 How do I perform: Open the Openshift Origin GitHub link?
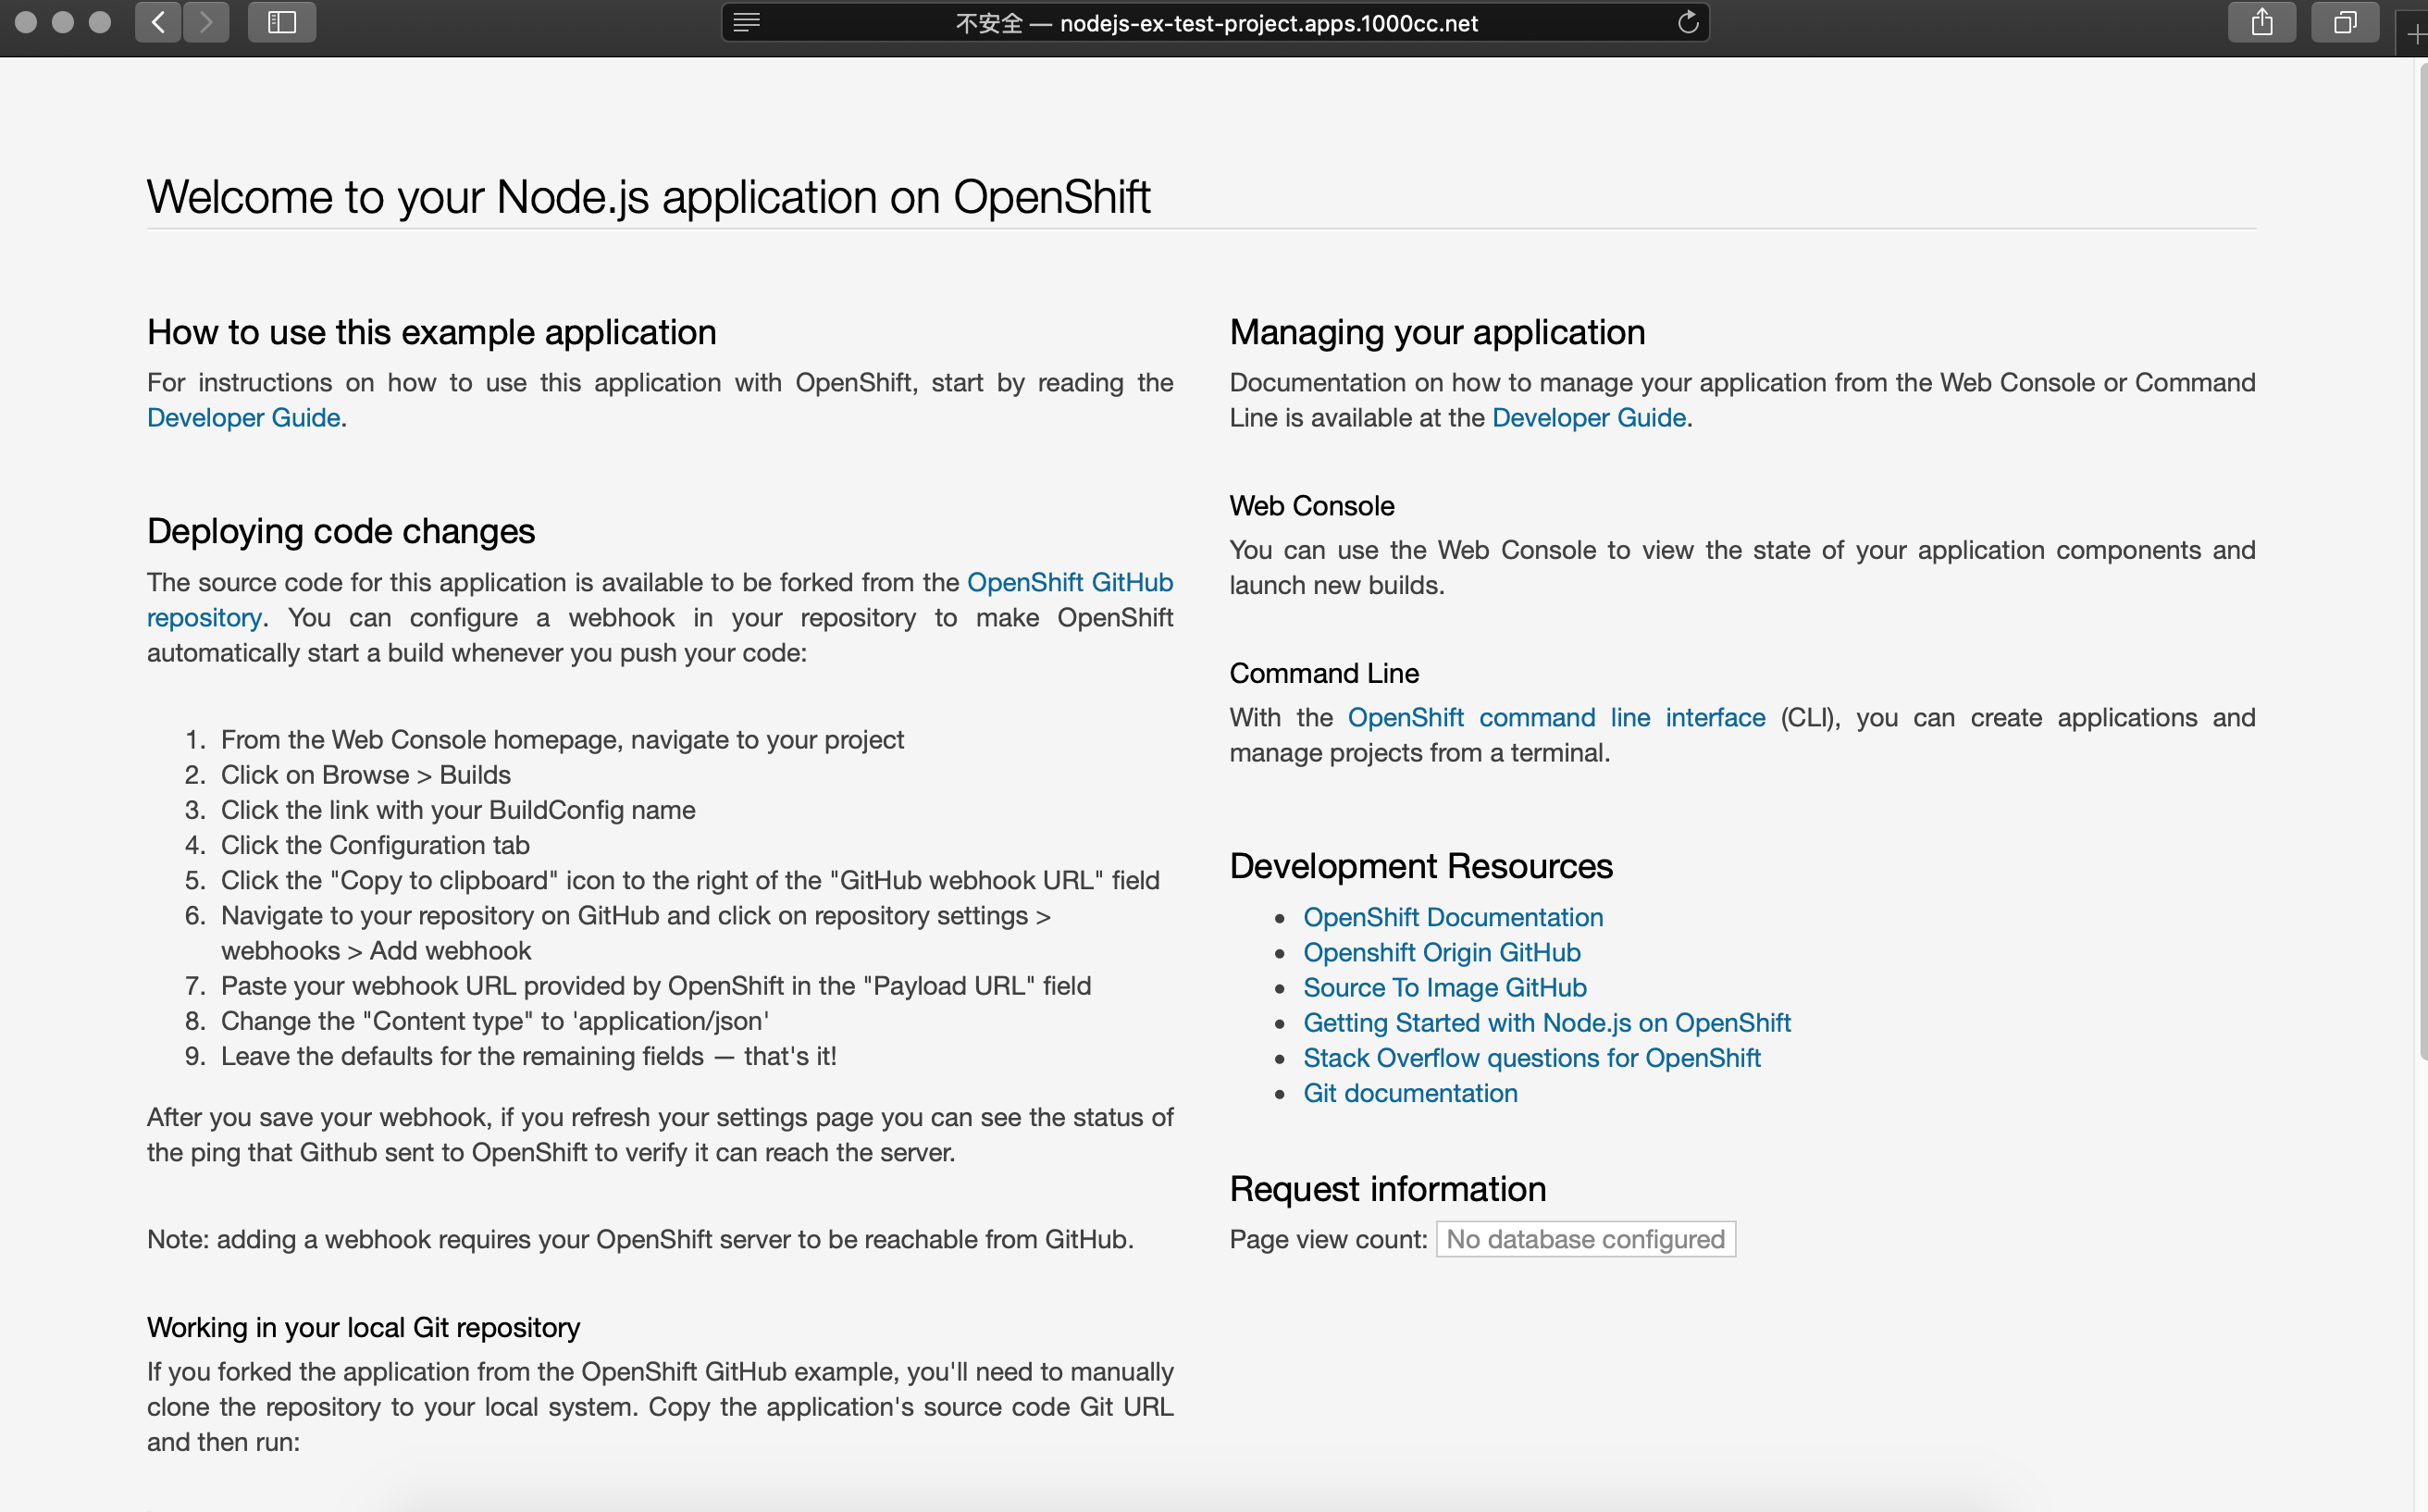click(1442, 952)
